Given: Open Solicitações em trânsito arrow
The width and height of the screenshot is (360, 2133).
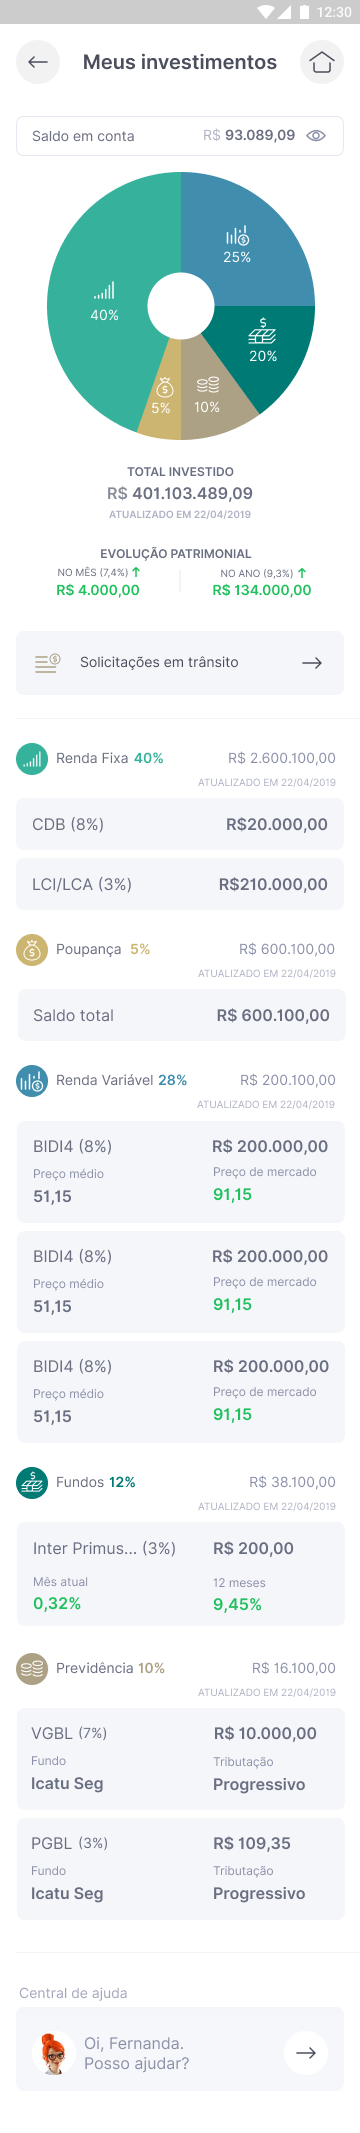Looking at the screenshot, I should [312, 662].
